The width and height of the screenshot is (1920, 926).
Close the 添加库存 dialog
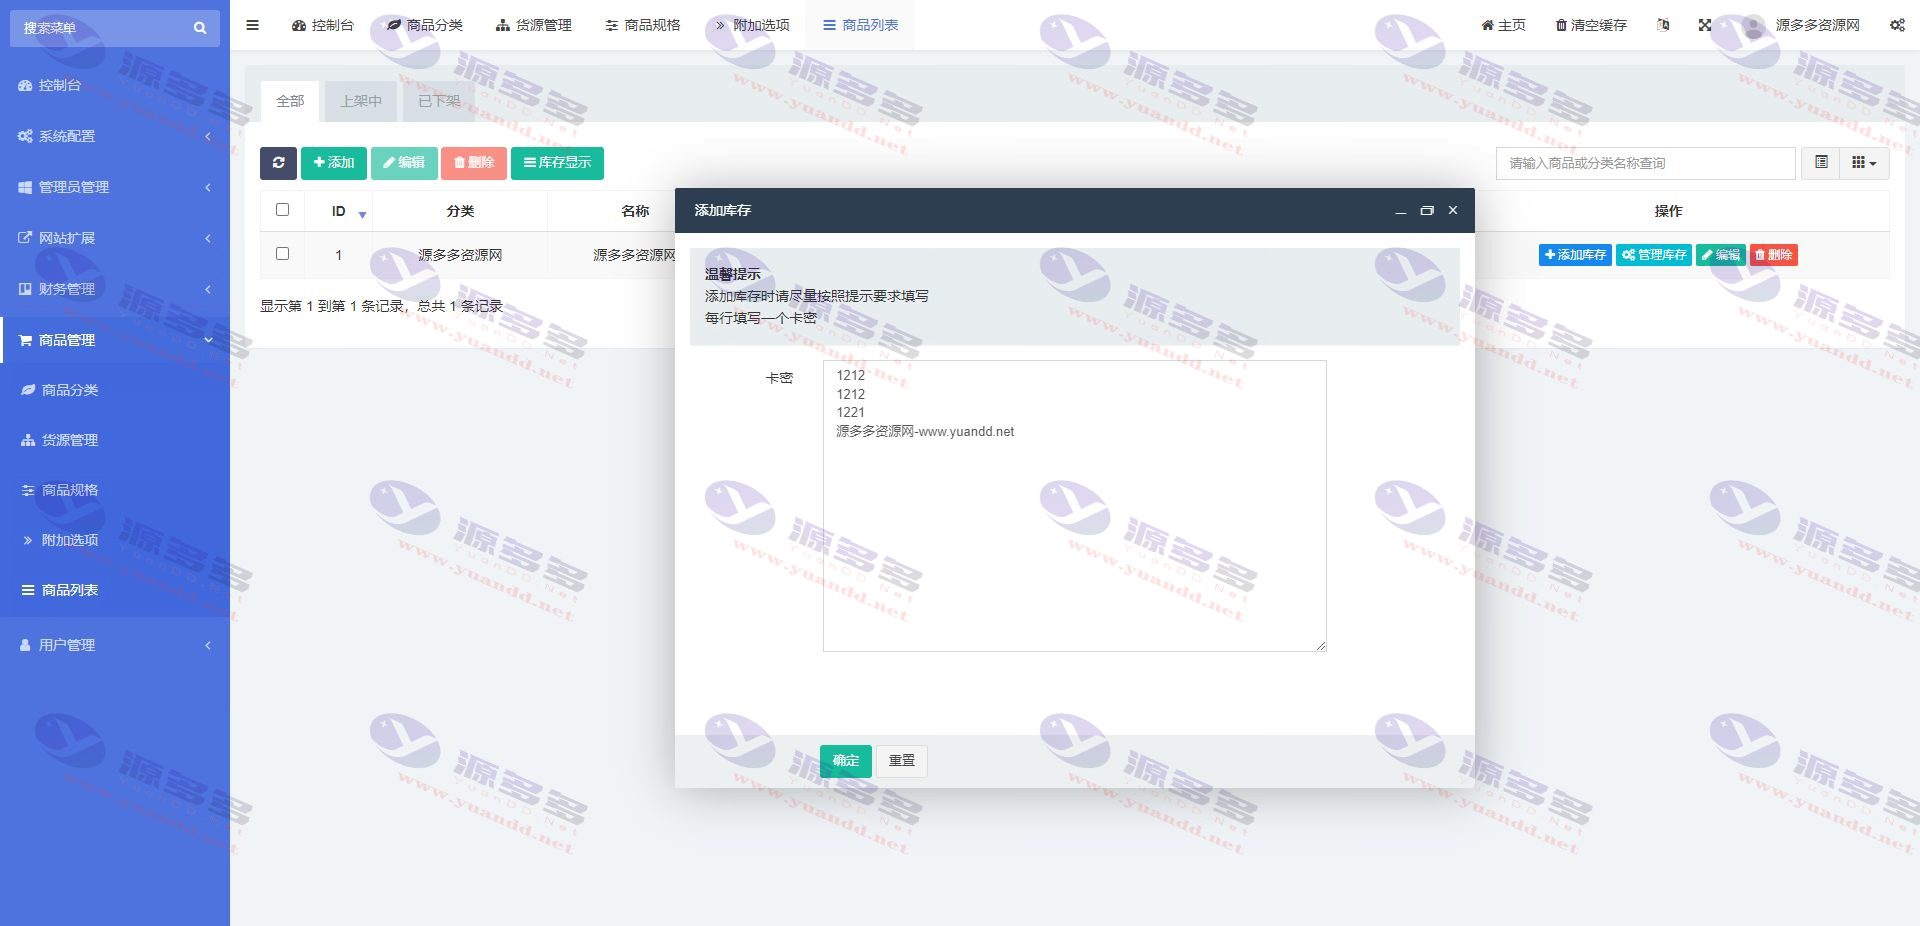coord(1453,211)
